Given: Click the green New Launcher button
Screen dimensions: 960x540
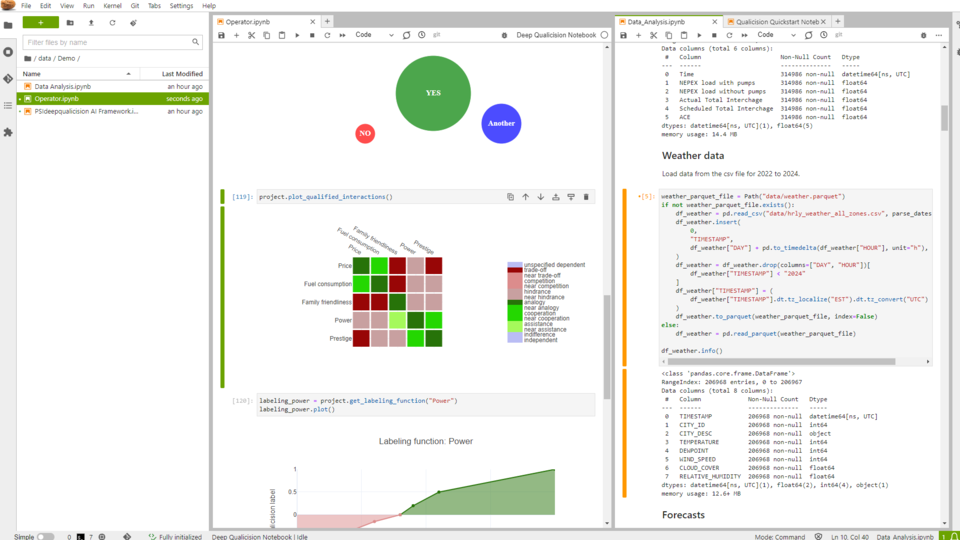Looking at the screenshot, I should (40, 22).
